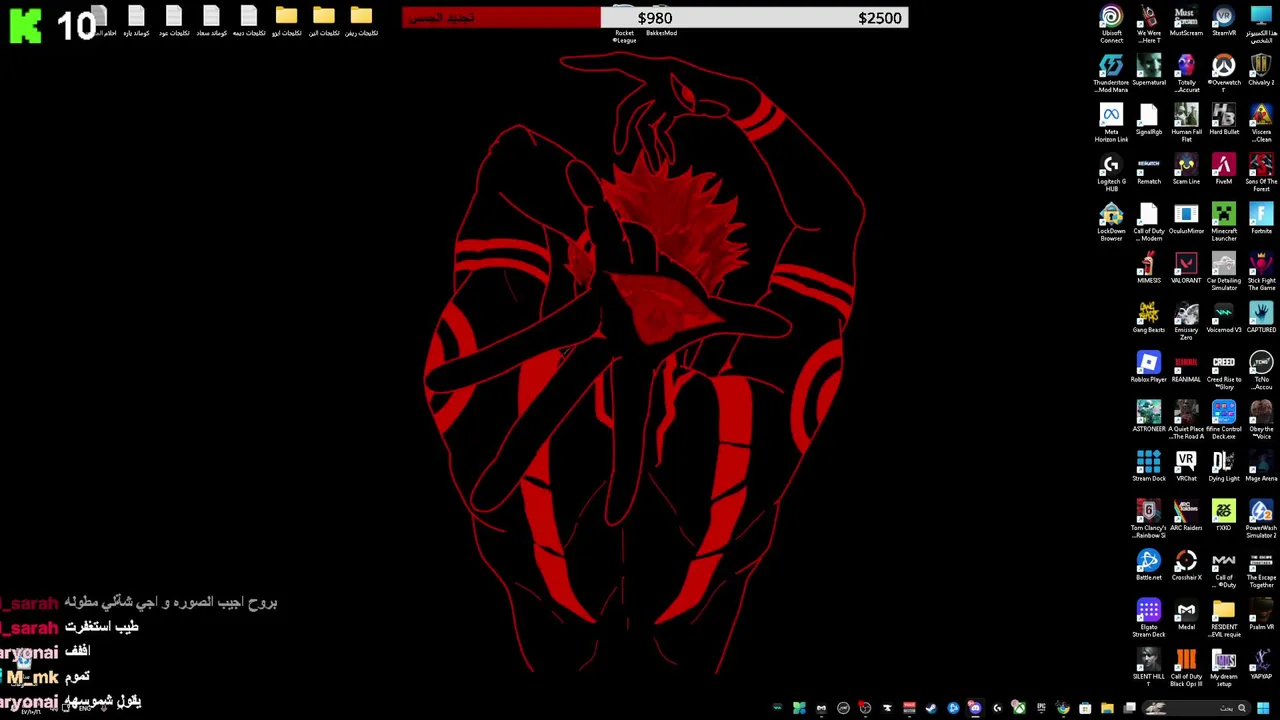Launch the Creed Rise to Glory shortcut

pos(1224,371)
